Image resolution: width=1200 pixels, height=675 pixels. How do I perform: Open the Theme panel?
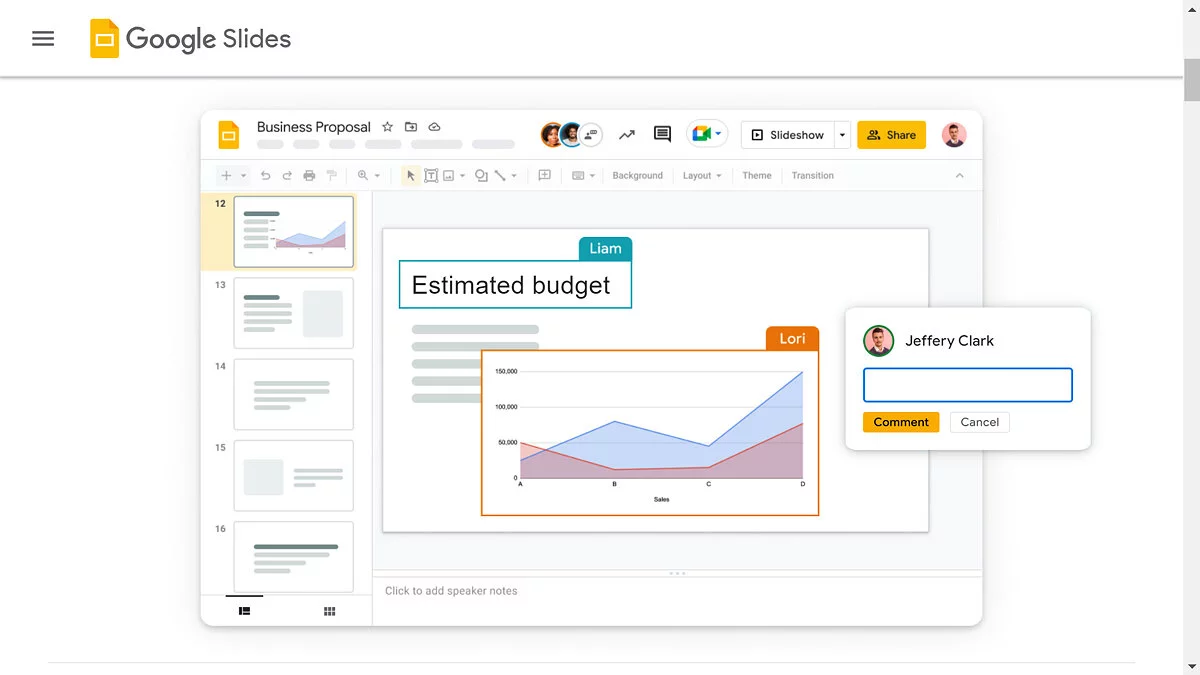point(757,176)
